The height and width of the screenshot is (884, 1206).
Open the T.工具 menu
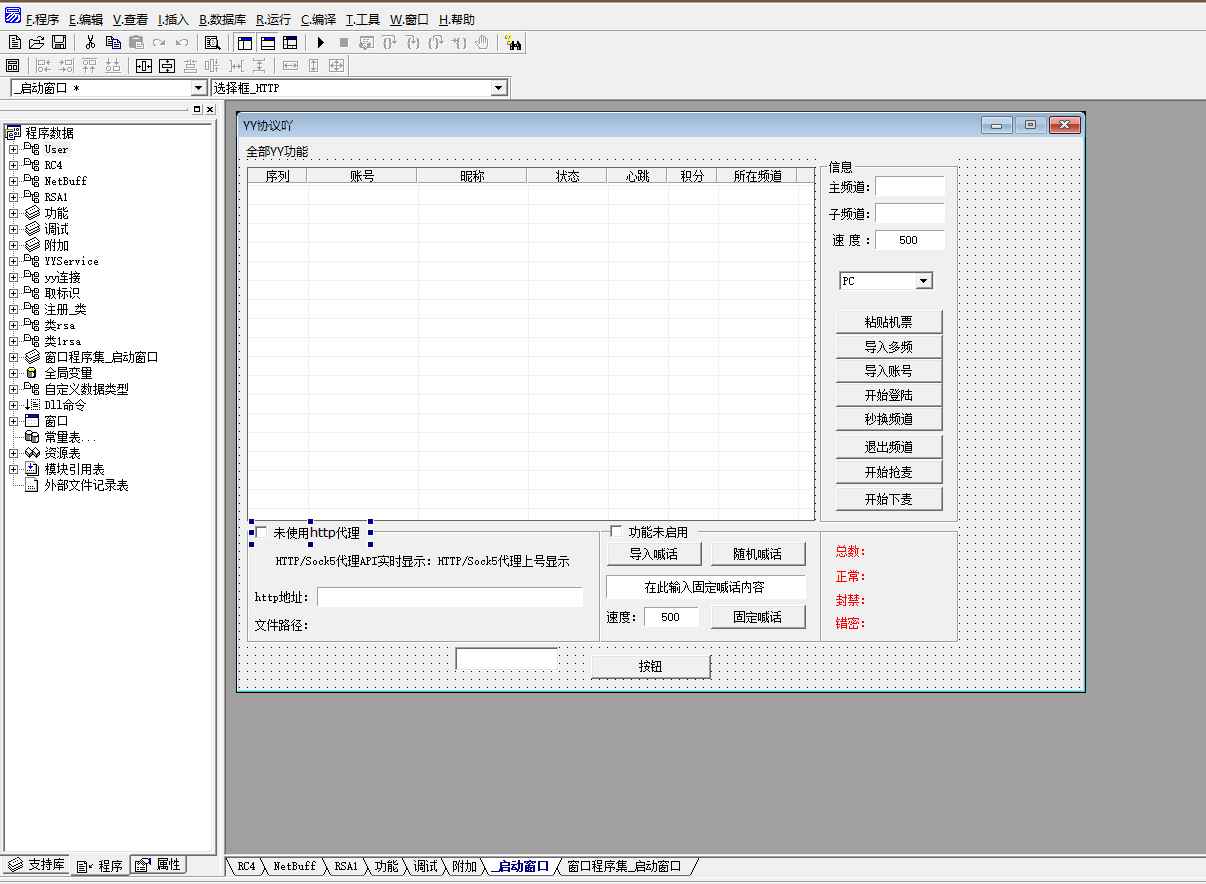pyautogui.click(x=363, y=19)
